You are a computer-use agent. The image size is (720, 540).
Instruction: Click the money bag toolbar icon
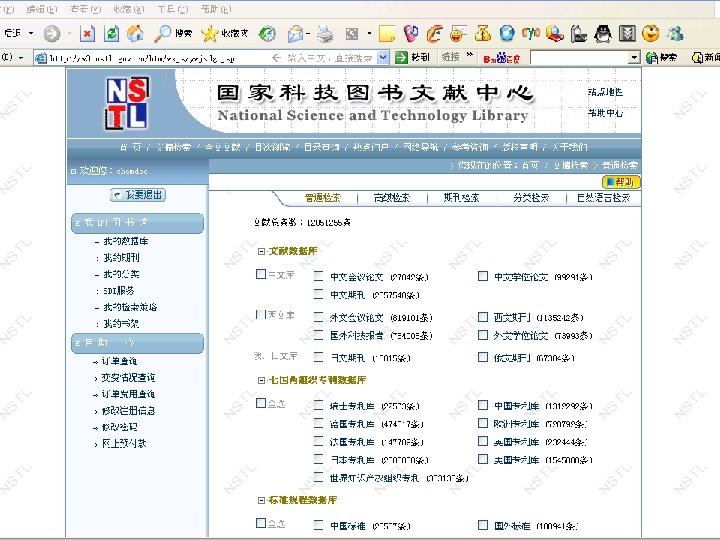(483, 33)
